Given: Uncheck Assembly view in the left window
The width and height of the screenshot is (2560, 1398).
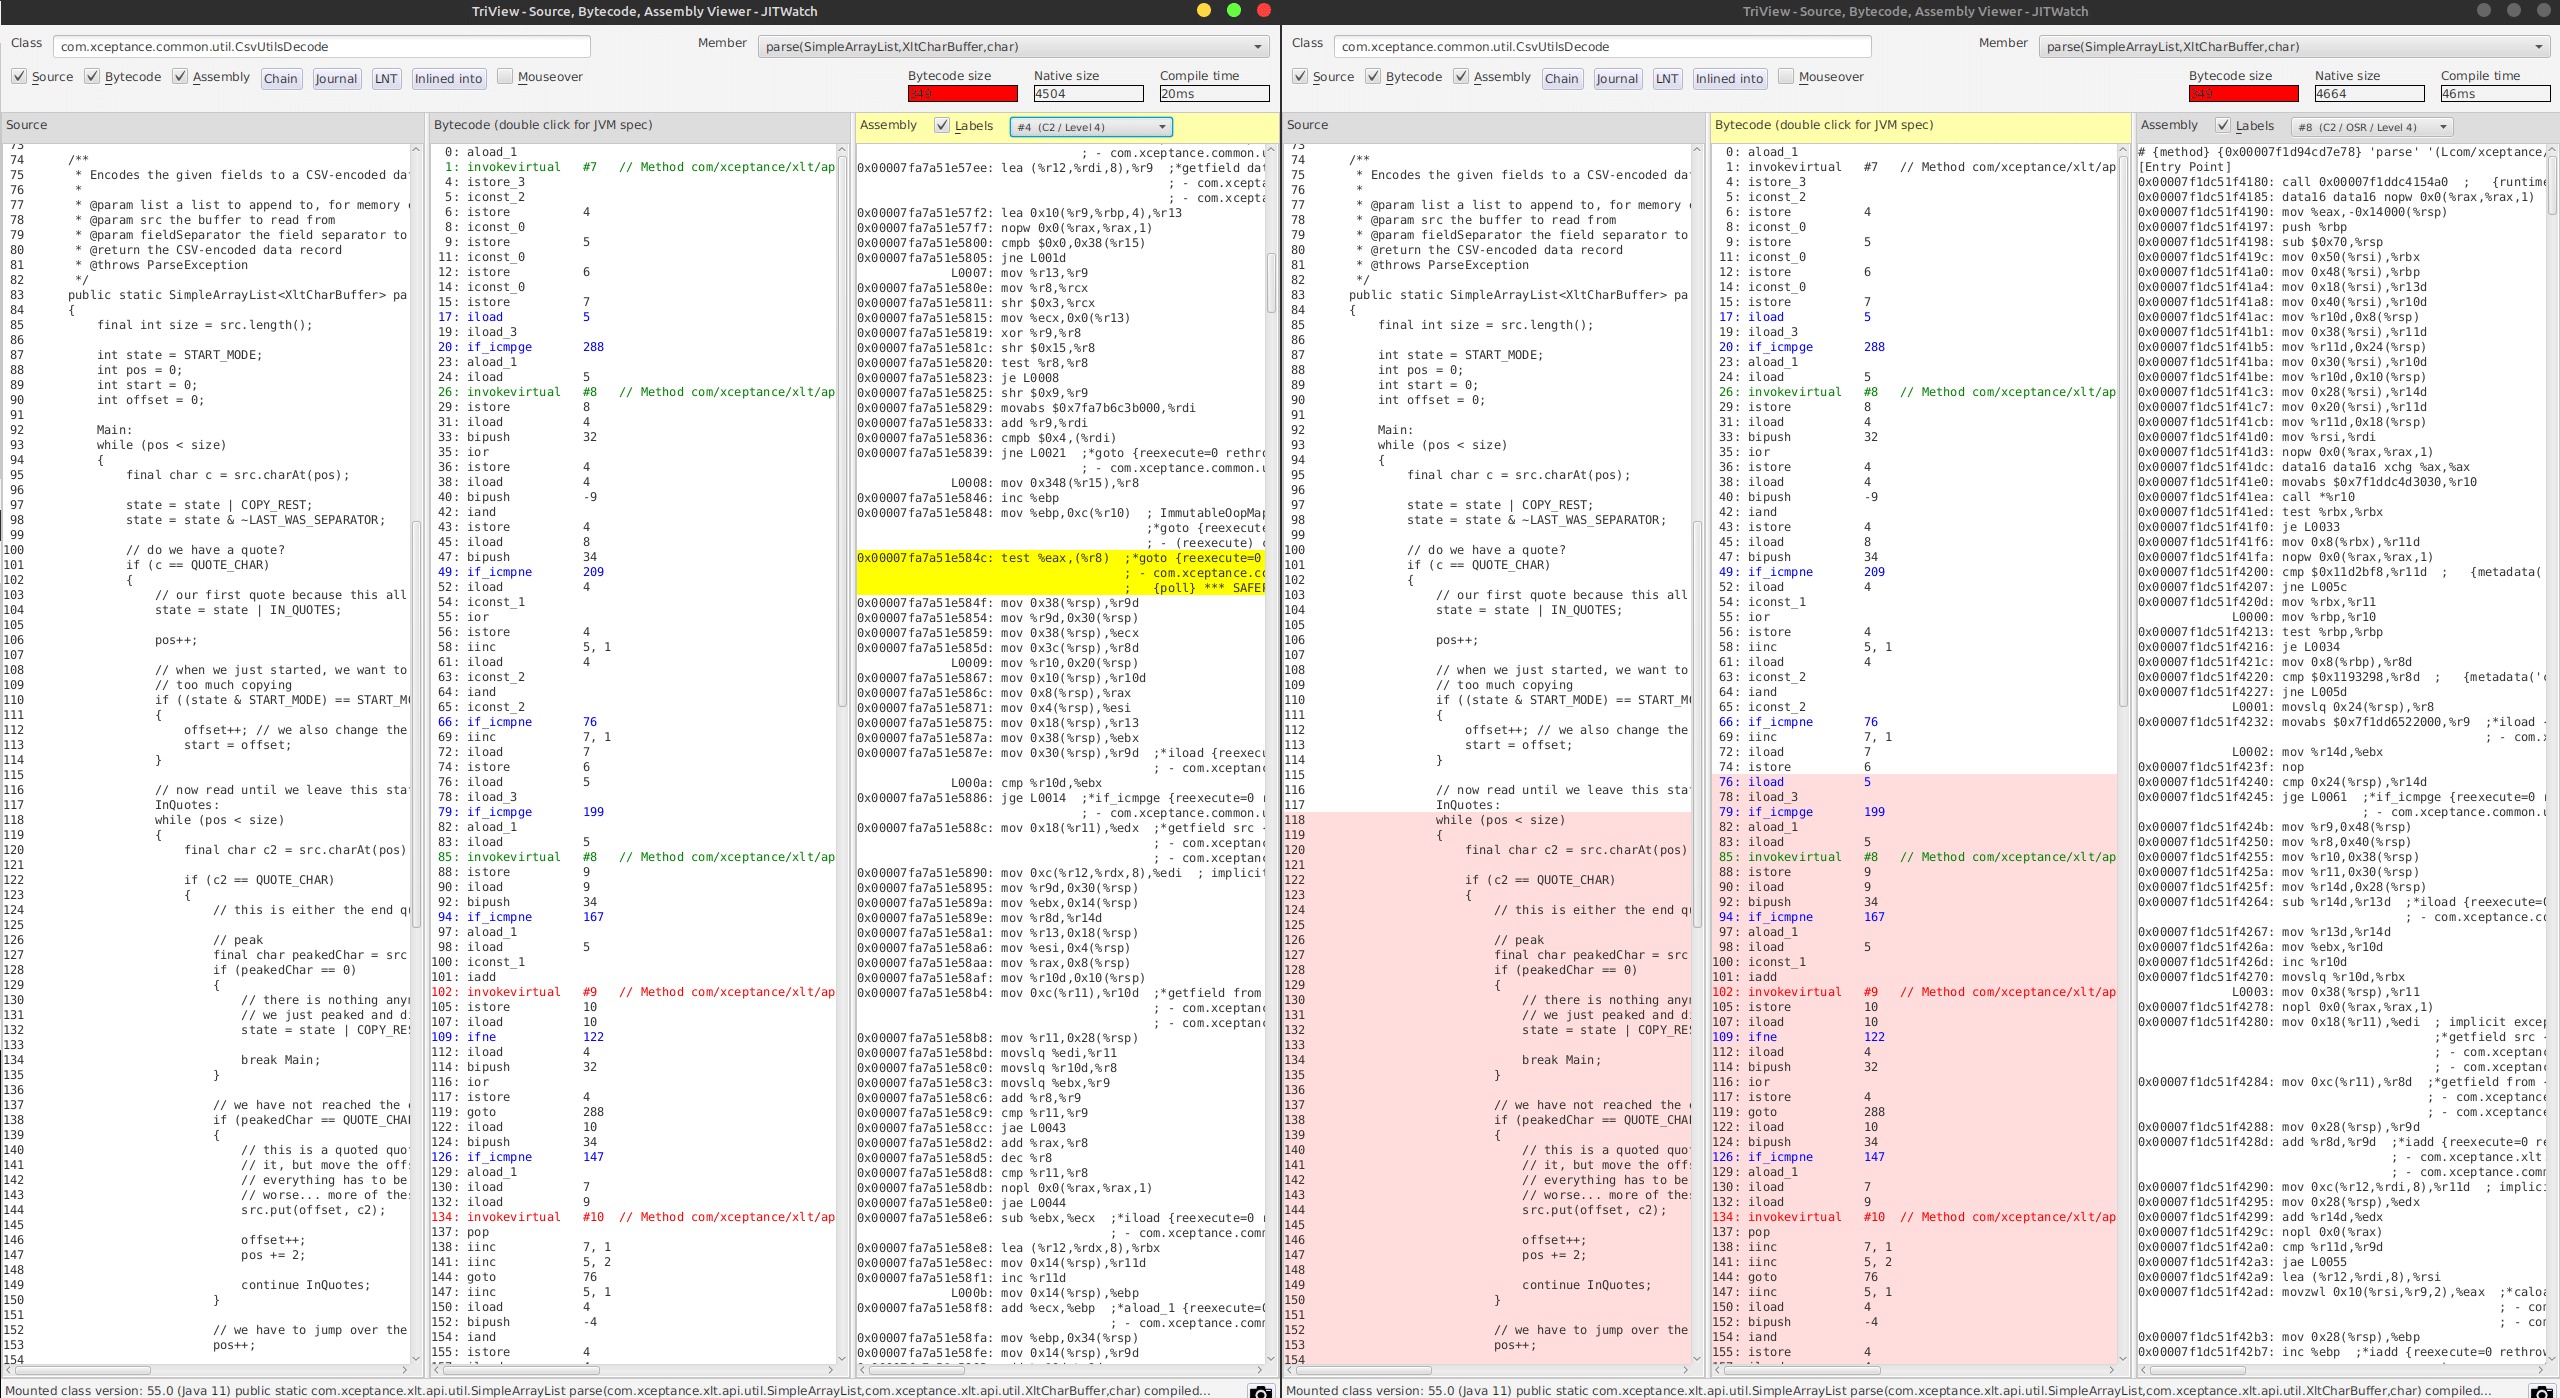Looking at the screenshot, I should pyautogui.click(x=180, y=77).
